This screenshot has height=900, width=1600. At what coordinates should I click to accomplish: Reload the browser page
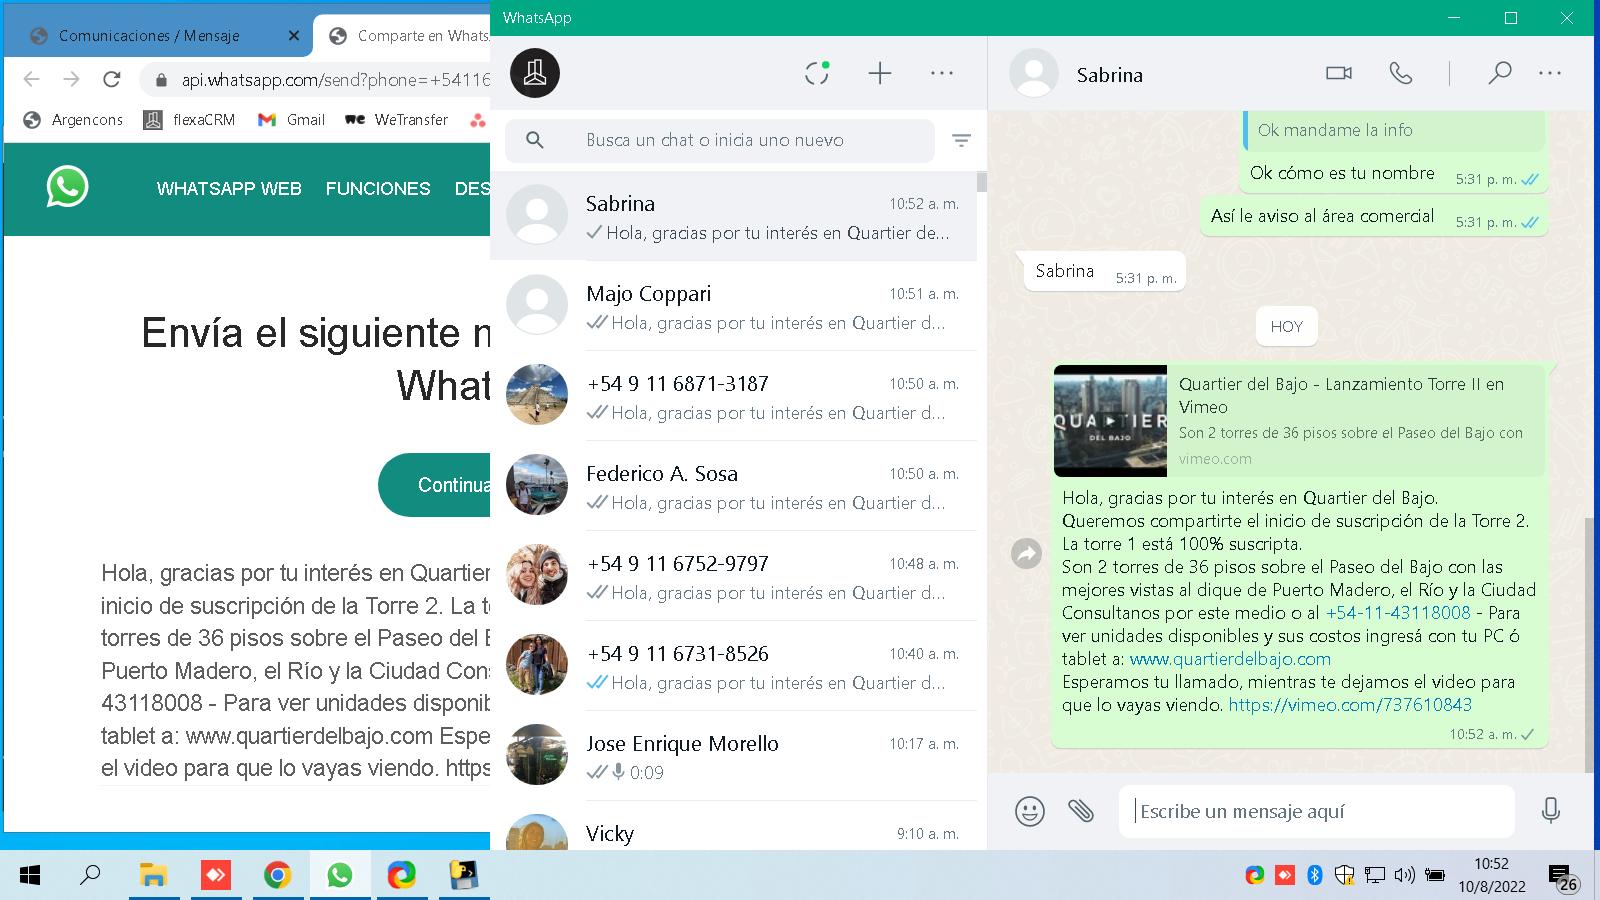(x=112, y=79)
